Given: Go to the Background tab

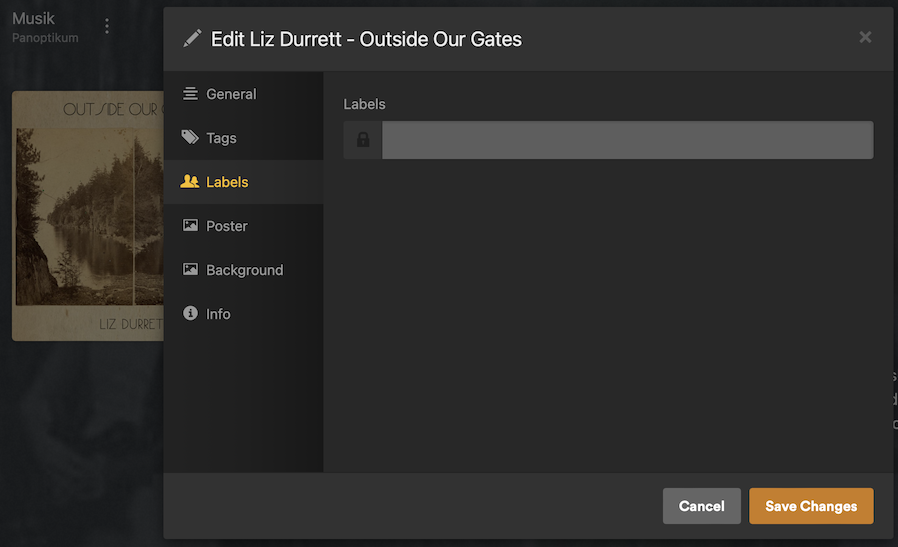Looking at the screenshot, I should (x=244, y=270).
